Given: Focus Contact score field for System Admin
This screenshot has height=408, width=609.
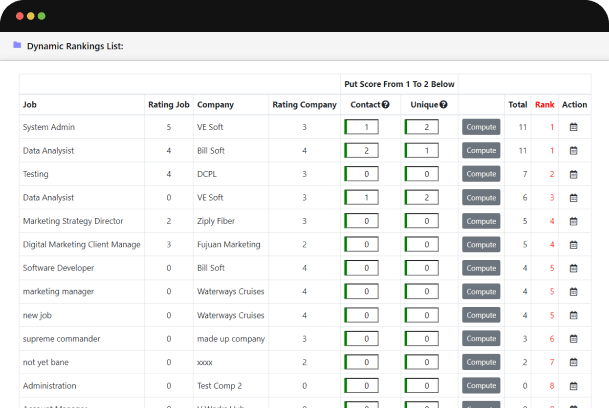Looking at the screenshot, I should [x=367, y=127].
